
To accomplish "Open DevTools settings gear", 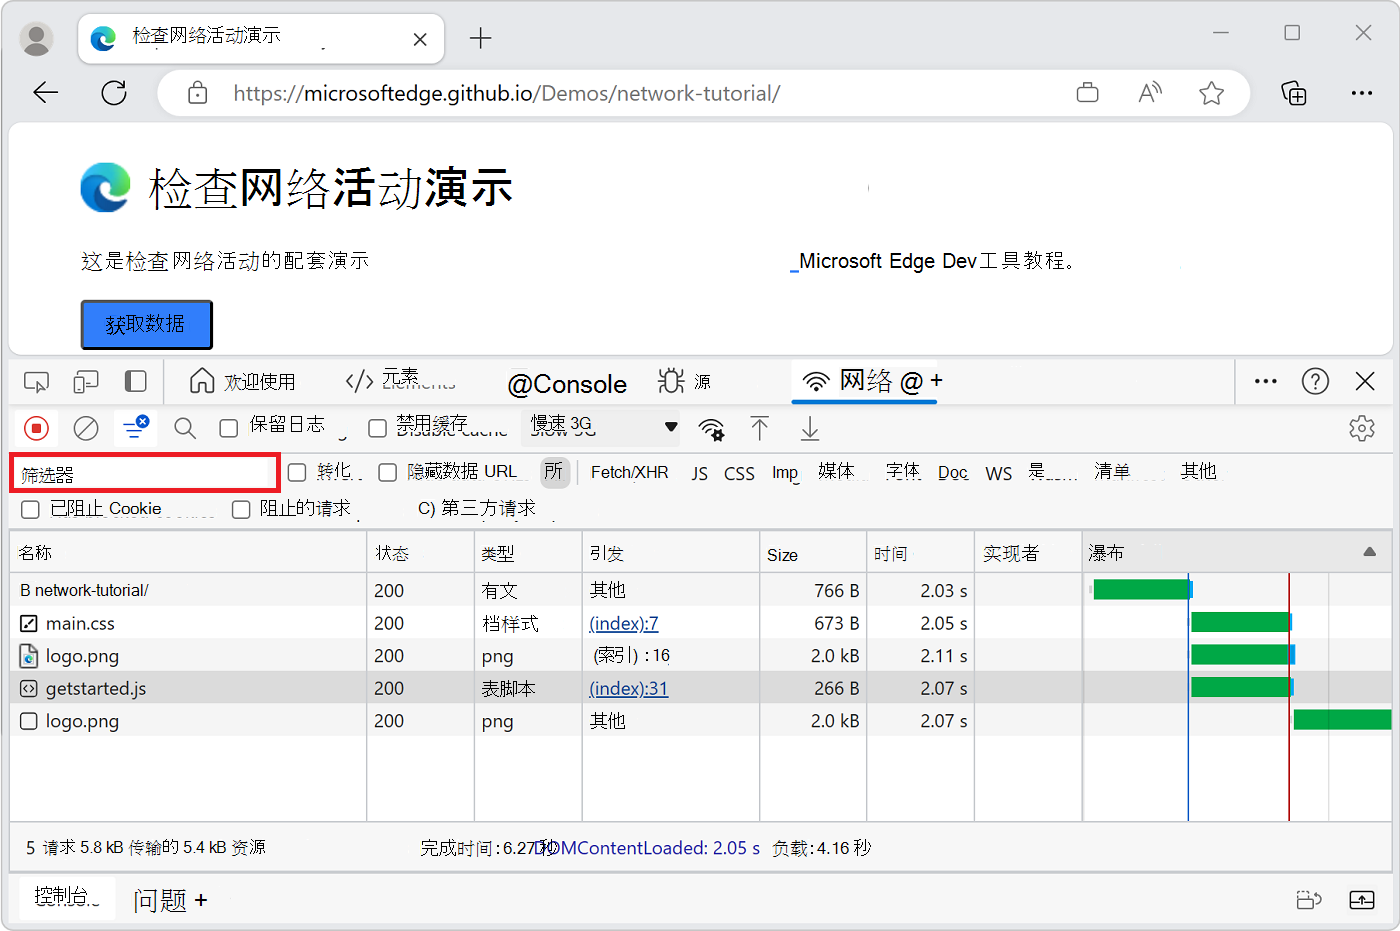I will (x=1362, y=427).
